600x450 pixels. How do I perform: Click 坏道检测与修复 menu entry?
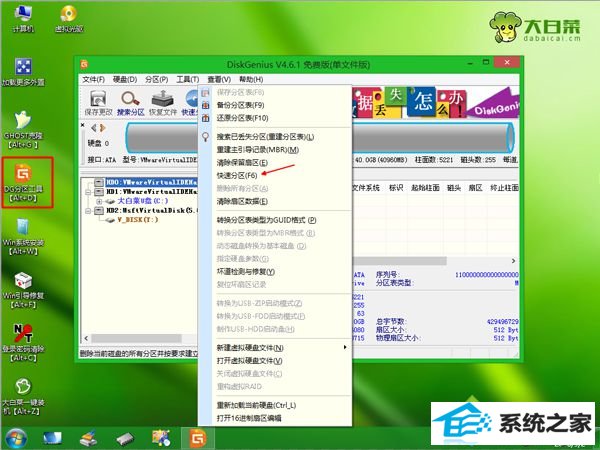[x=245, y=271]
